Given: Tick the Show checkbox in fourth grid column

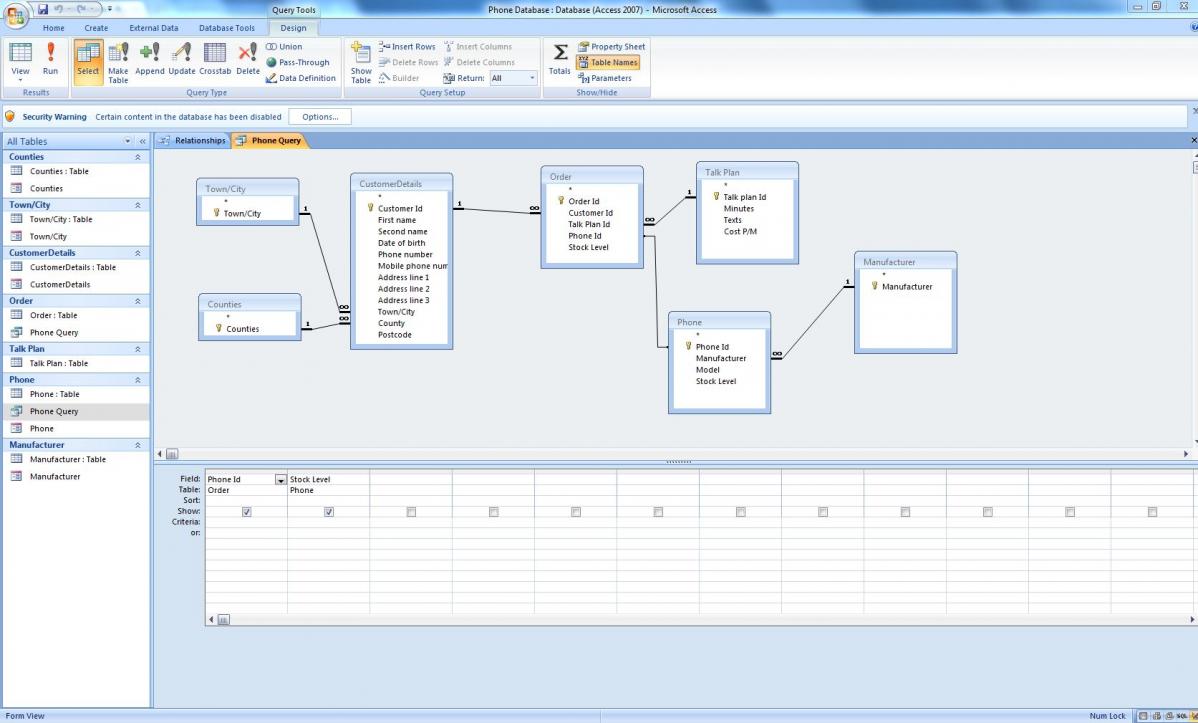Looking at the screenshot, I should pyautogui.click(x=494, y=512).
